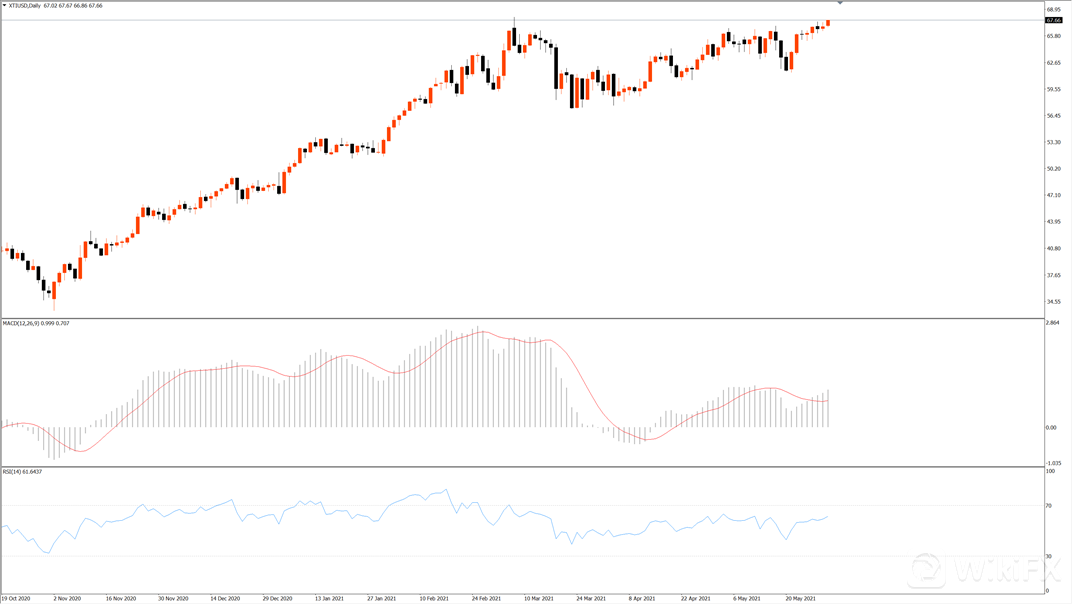The width and height of the screenshot is (1072, 604).
Task: Click the current price tag 67.66
Action: click(1053, 20)
